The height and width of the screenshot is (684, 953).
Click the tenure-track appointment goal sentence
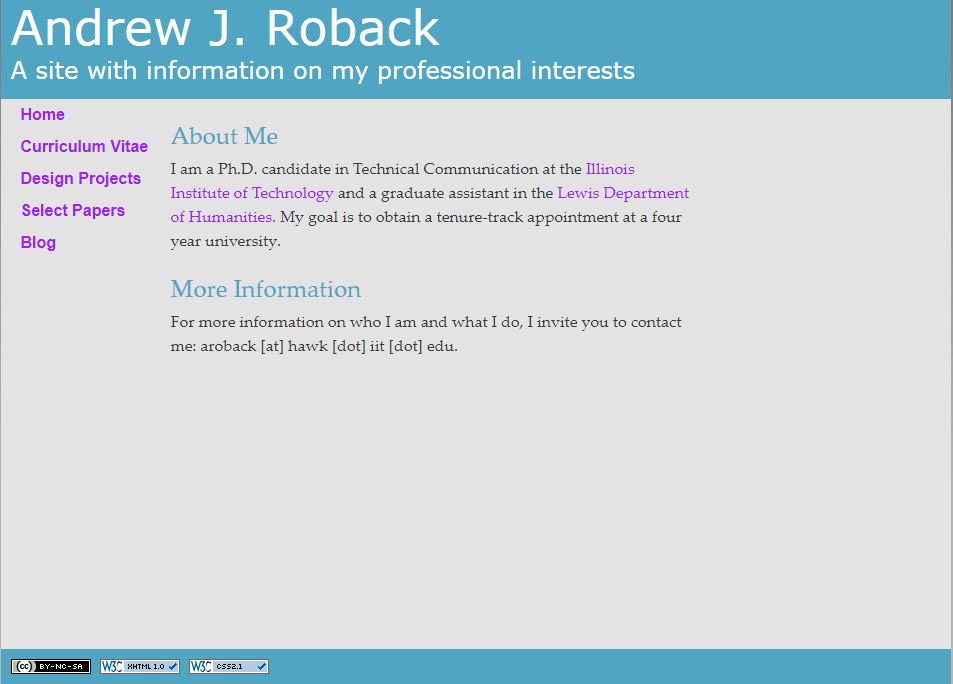pos(480,217)
